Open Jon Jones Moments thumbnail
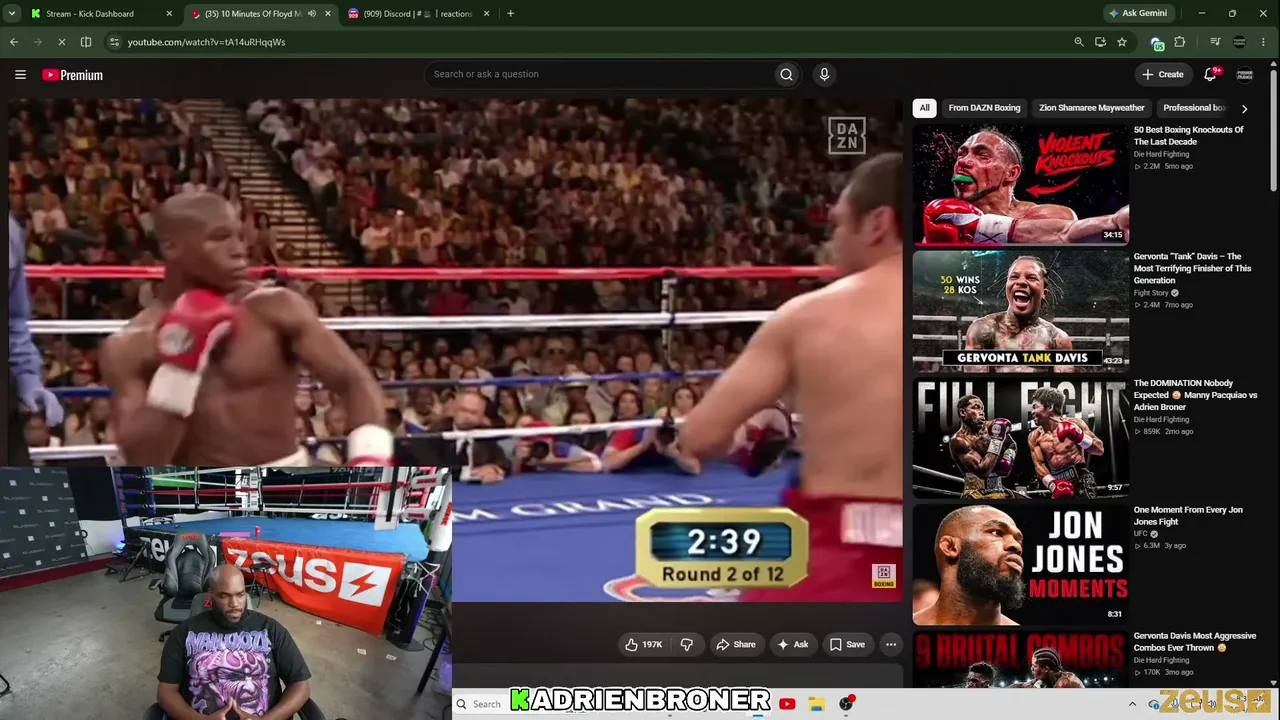 1020,564
